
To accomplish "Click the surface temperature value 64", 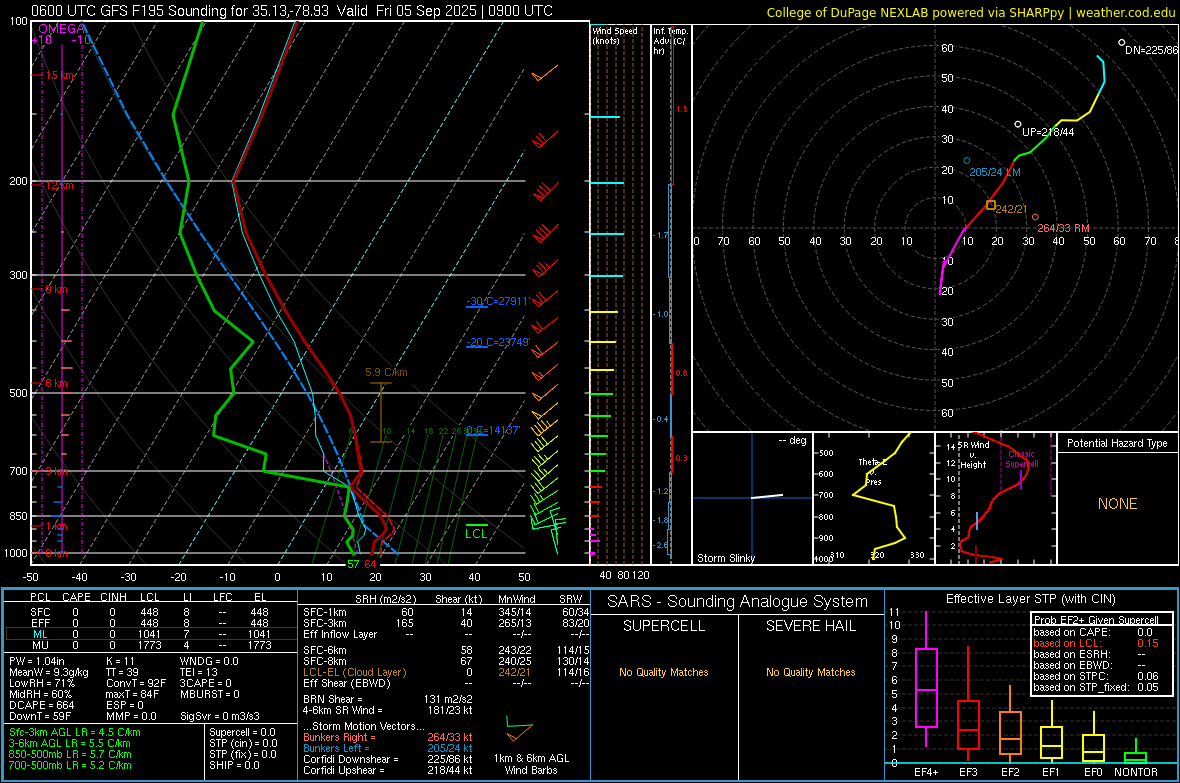I will pos(370,564).
